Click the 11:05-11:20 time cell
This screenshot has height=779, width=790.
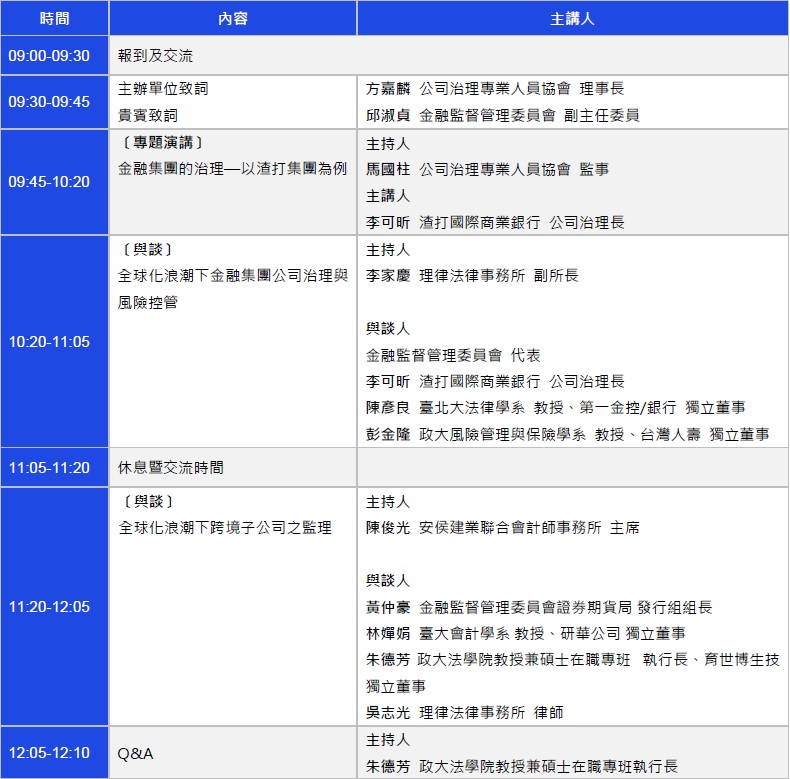[54, 468]
